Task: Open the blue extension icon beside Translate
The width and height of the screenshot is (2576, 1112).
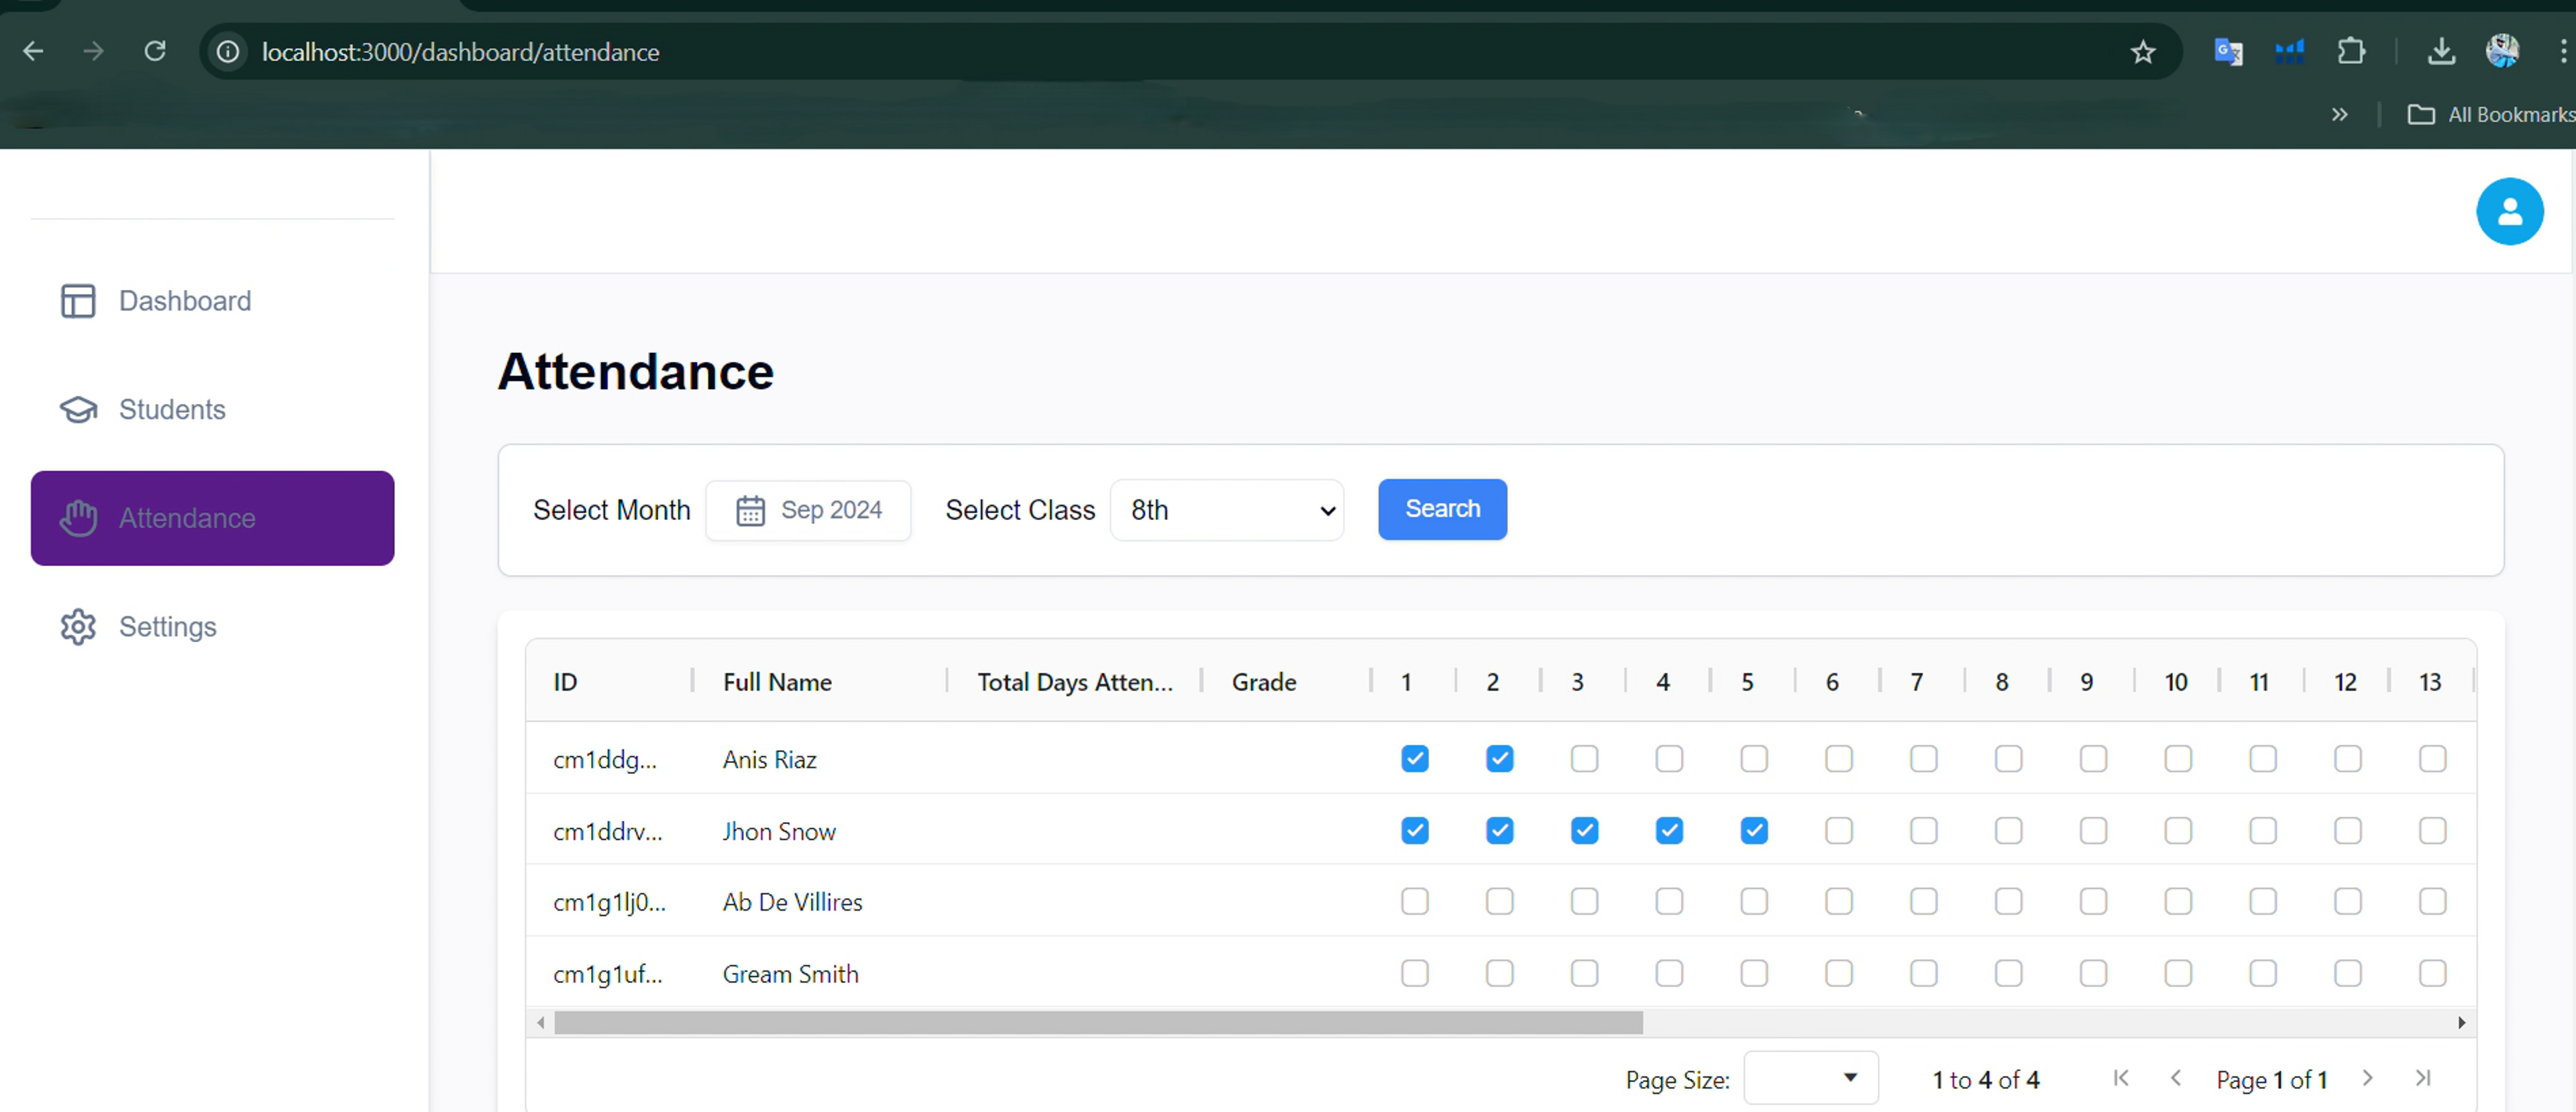Action: point(2289,51)
